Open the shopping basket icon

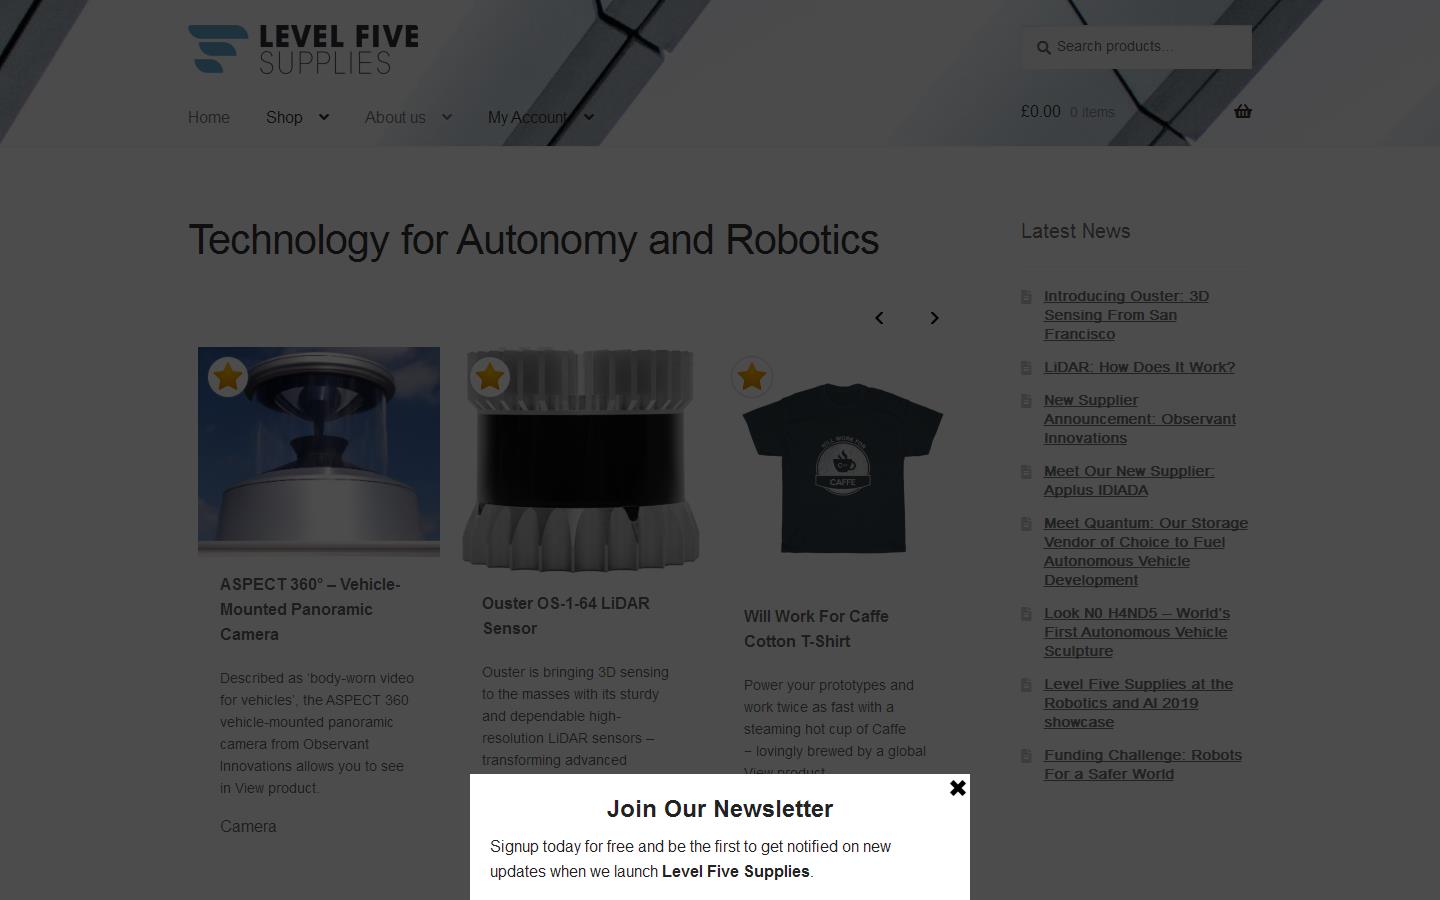(1242, 111)
